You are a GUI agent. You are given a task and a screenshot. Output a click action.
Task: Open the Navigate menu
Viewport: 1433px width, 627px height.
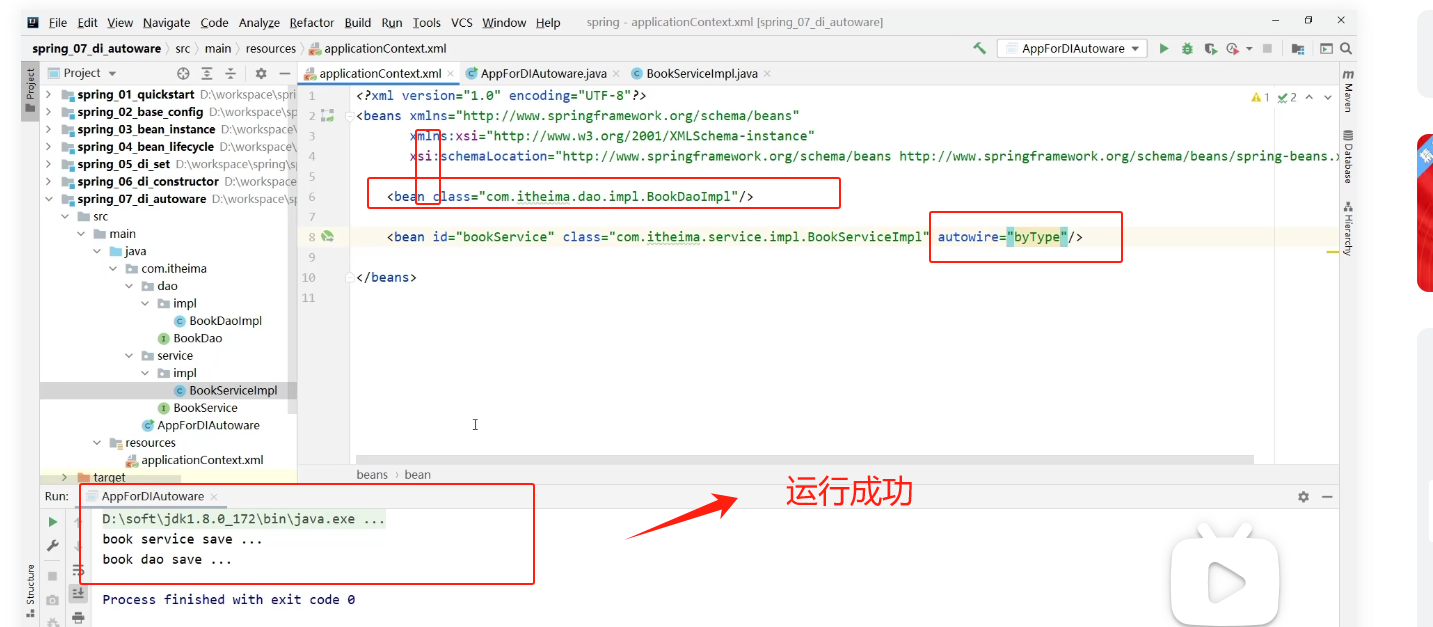click(166, 22)
